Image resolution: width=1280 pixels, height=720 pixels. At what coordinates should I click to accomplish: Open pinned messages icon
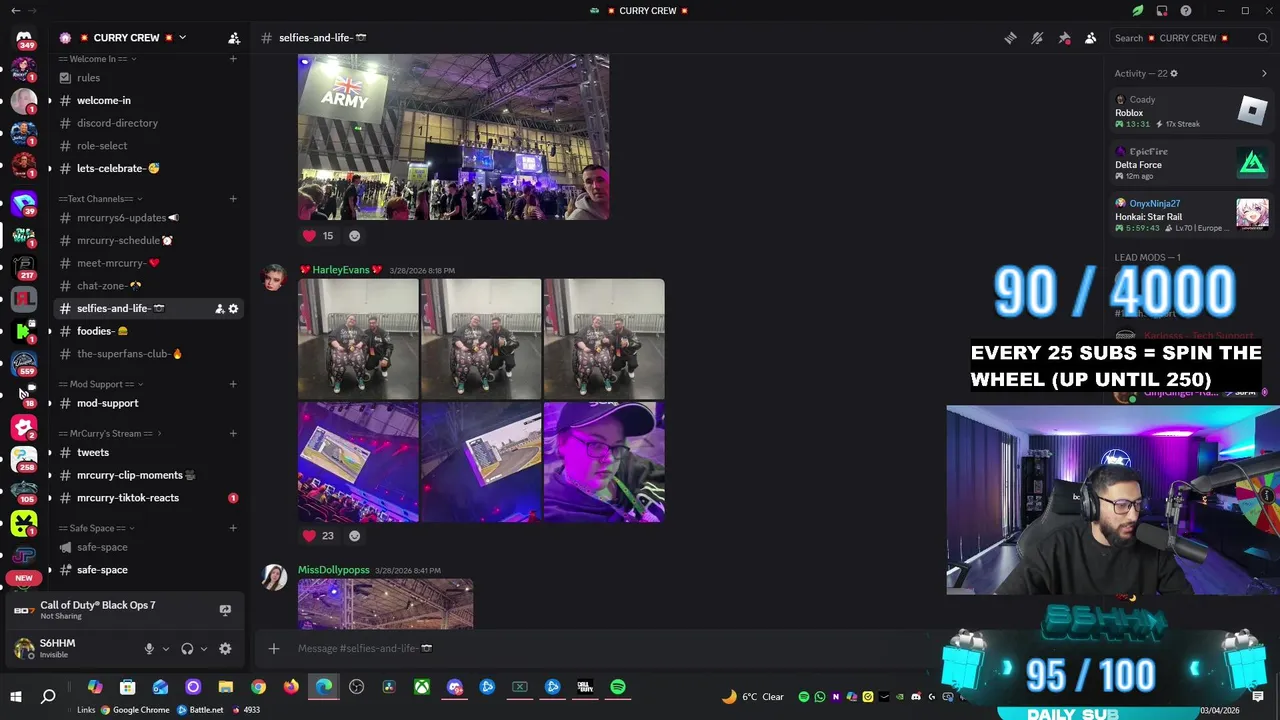click(1064, 38)
